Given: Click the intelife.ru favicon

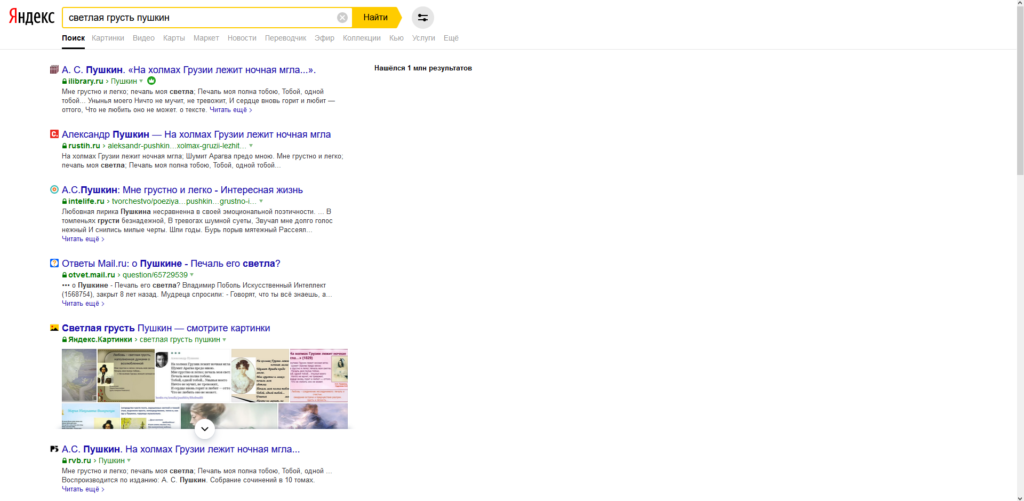Looking at the screenshot, I should click(54, 189).
